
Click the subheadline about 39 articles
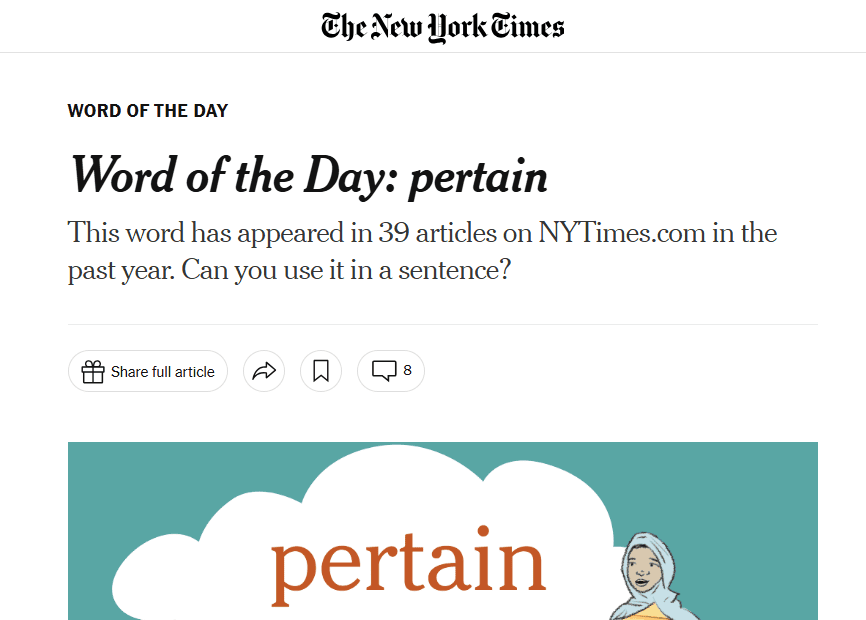pos(420,250)
